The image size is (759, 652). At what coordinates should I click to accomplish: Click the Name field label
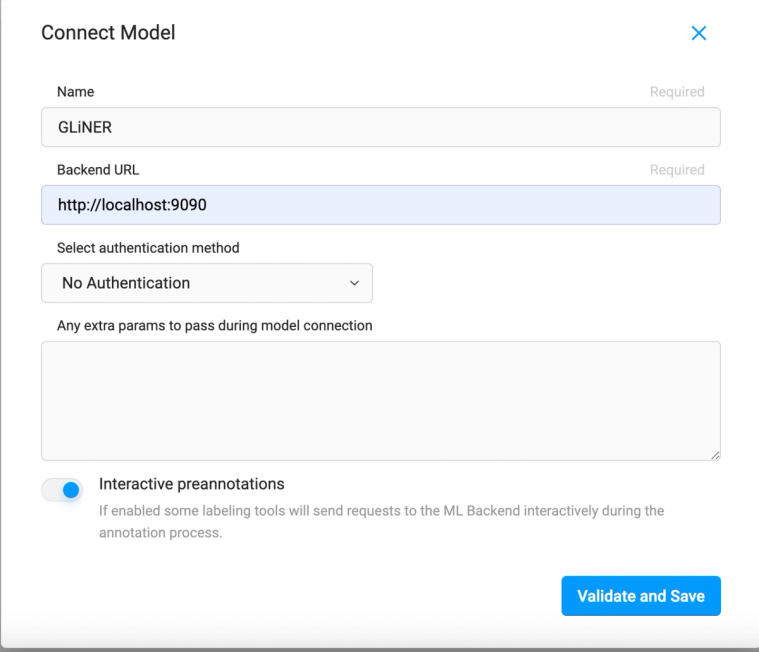pyautogui.click(x=75, y=92)
